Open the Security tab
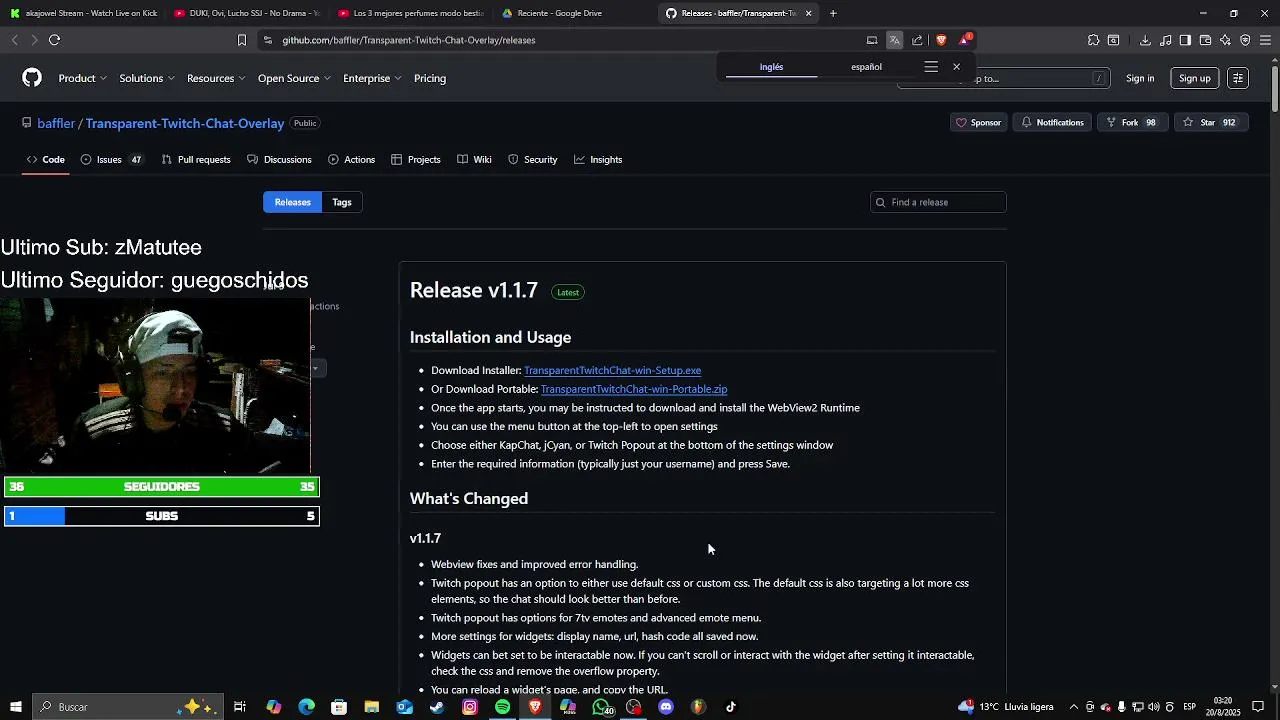Image resolution: width=1280 pixels, height=720 pixels. pos(532,160)
